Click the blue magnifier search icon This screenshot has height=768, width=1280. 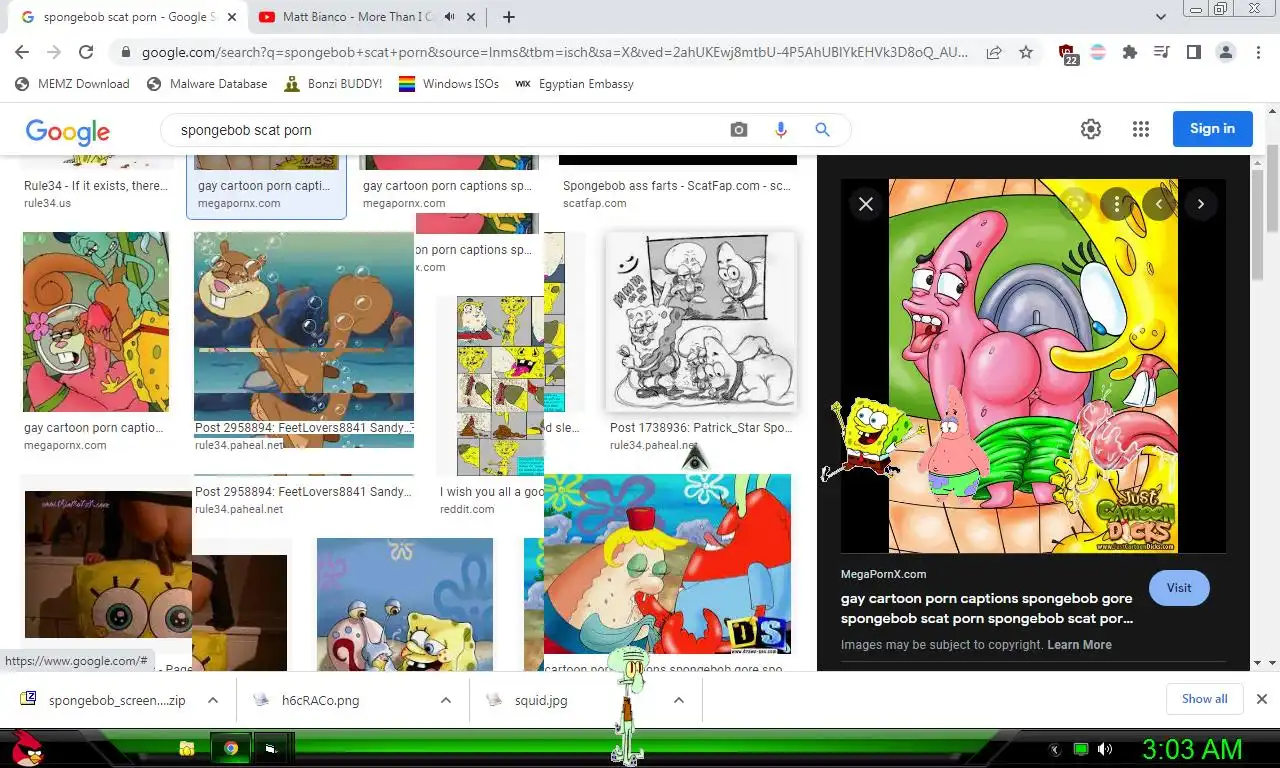822,130
